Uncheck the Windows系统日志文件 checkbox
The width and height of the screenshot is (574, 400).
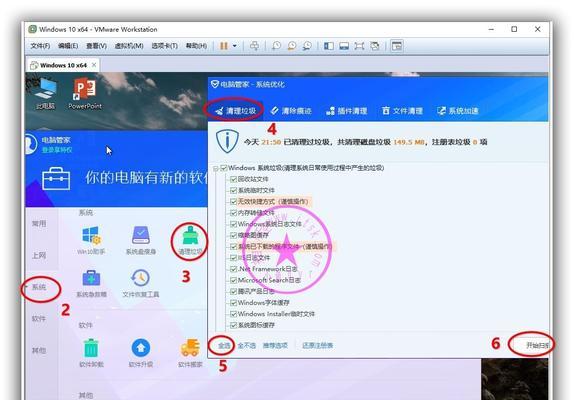coord(233,224)
